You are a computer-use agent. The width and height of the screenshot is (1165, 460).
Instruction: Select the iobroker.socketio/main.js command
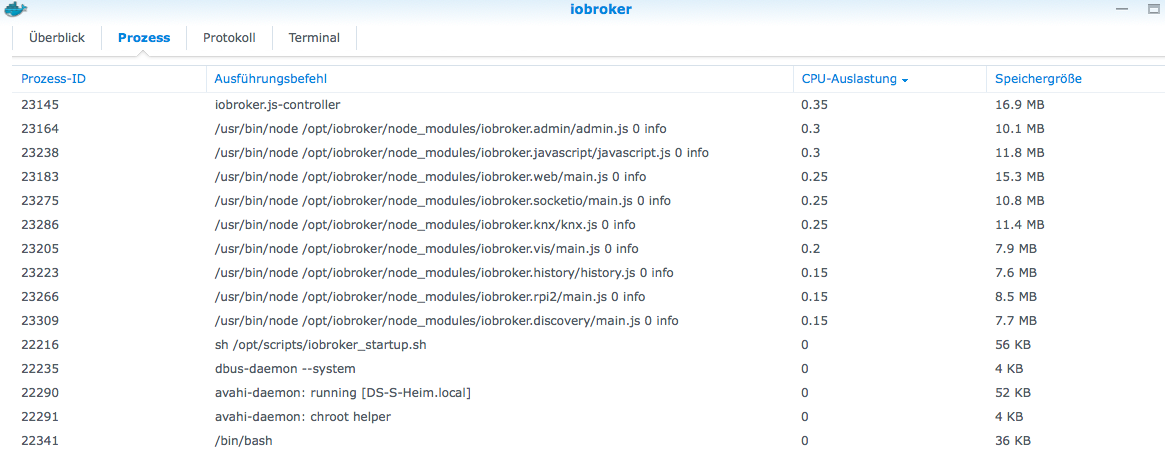point(442,201)
